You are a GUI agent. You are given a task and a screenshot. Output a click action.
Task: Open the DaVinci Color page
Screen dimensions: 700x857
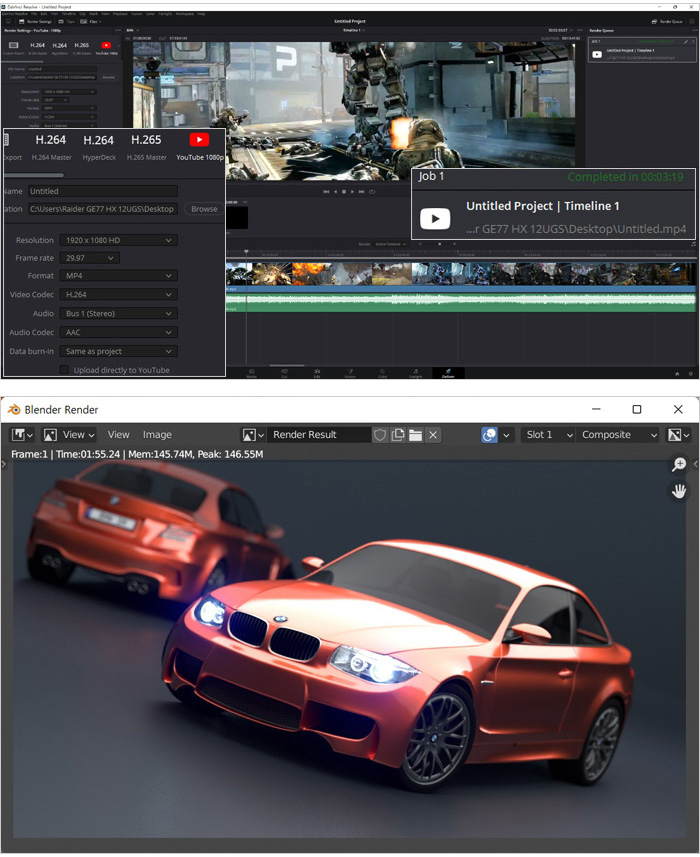[383, 373]
